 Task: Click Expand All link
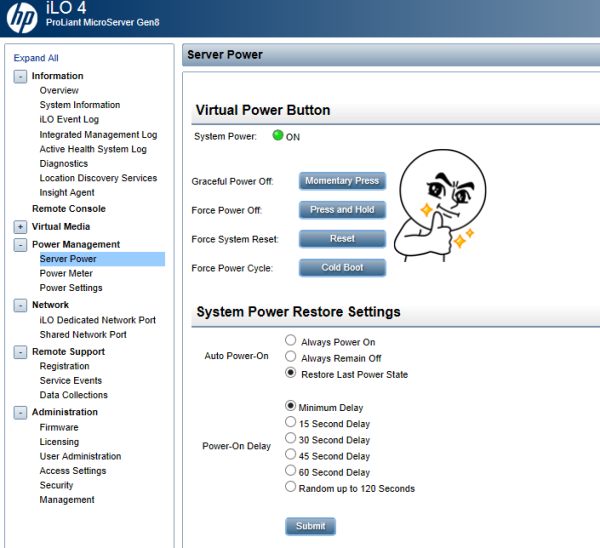pos(36,58)
